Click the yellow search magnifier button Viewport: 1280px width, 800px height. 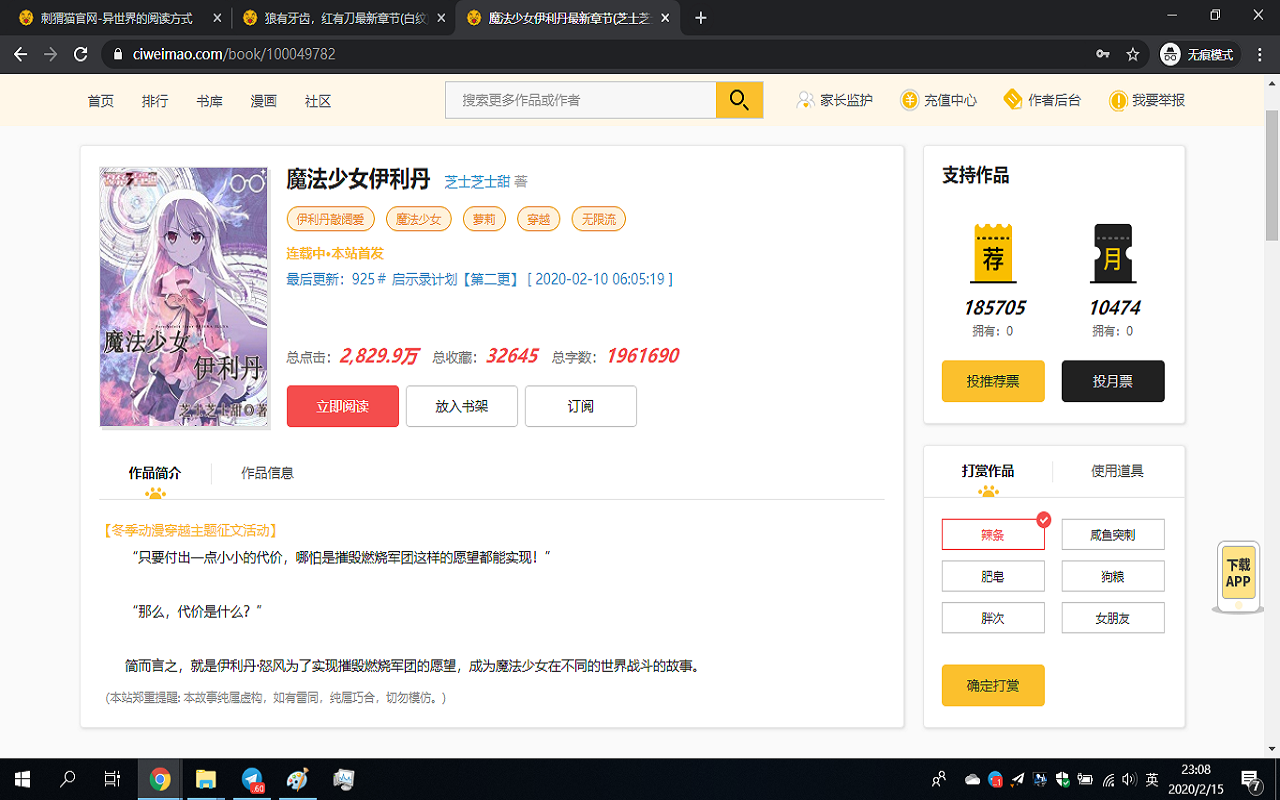tap(739, 100)
